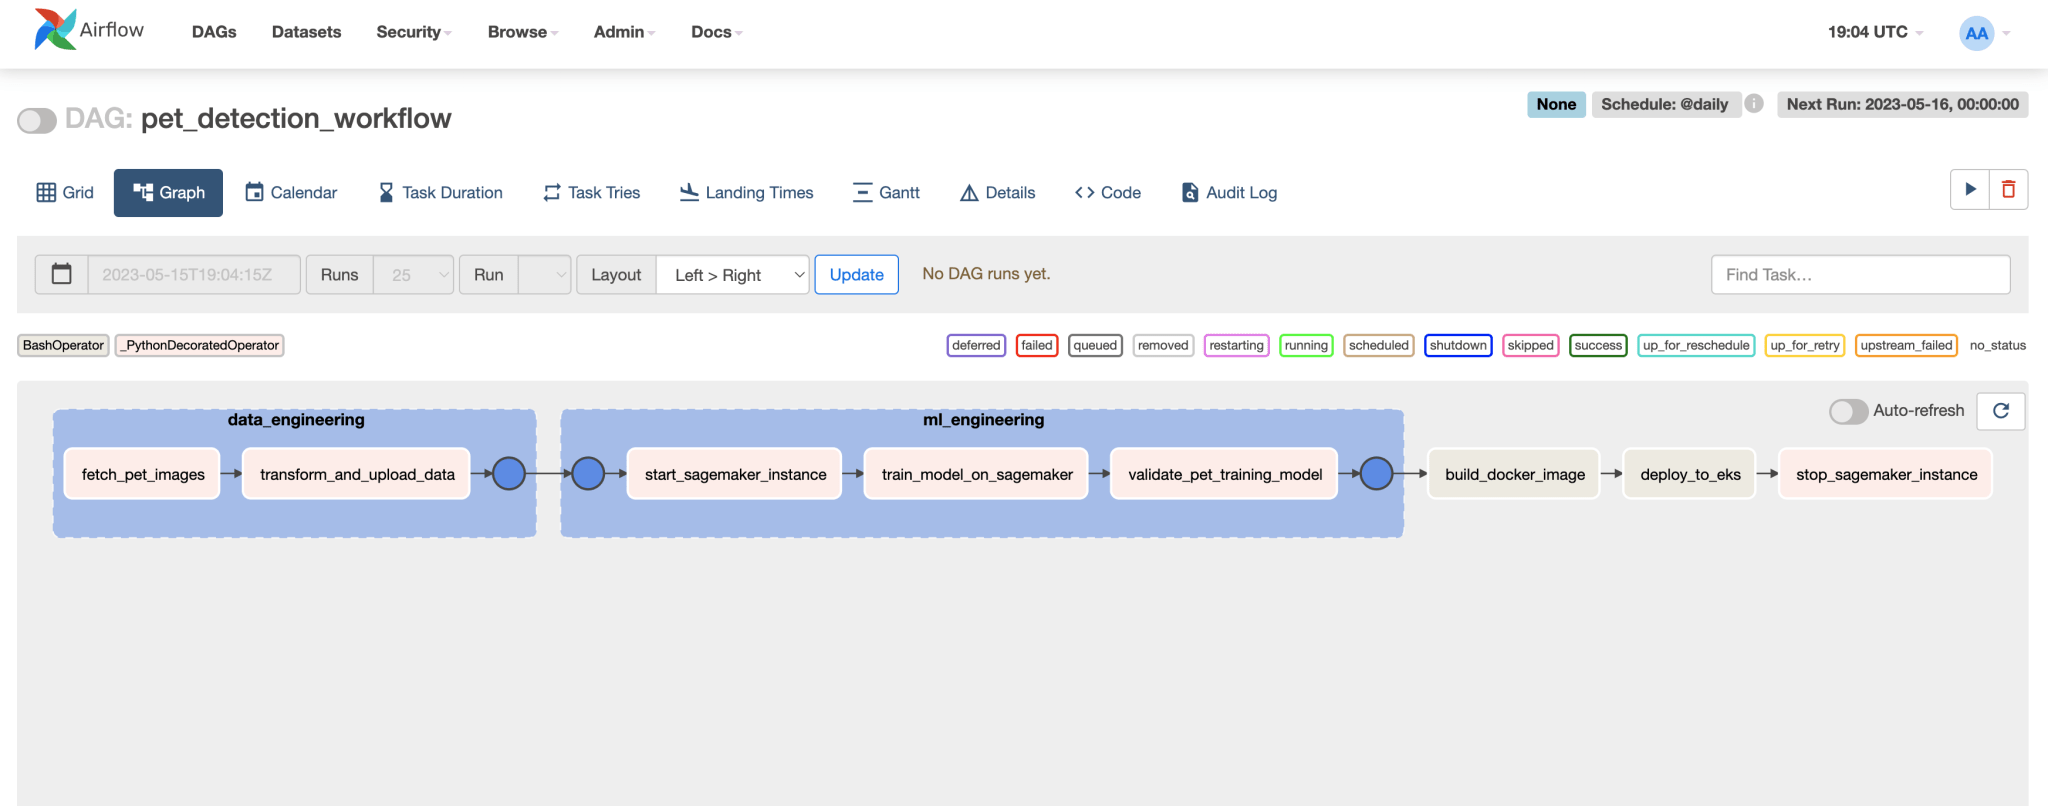This screenshot has height=806, width=2048.
Task: Click the data_engineering group exit circle node
Action: pos(509,473)
